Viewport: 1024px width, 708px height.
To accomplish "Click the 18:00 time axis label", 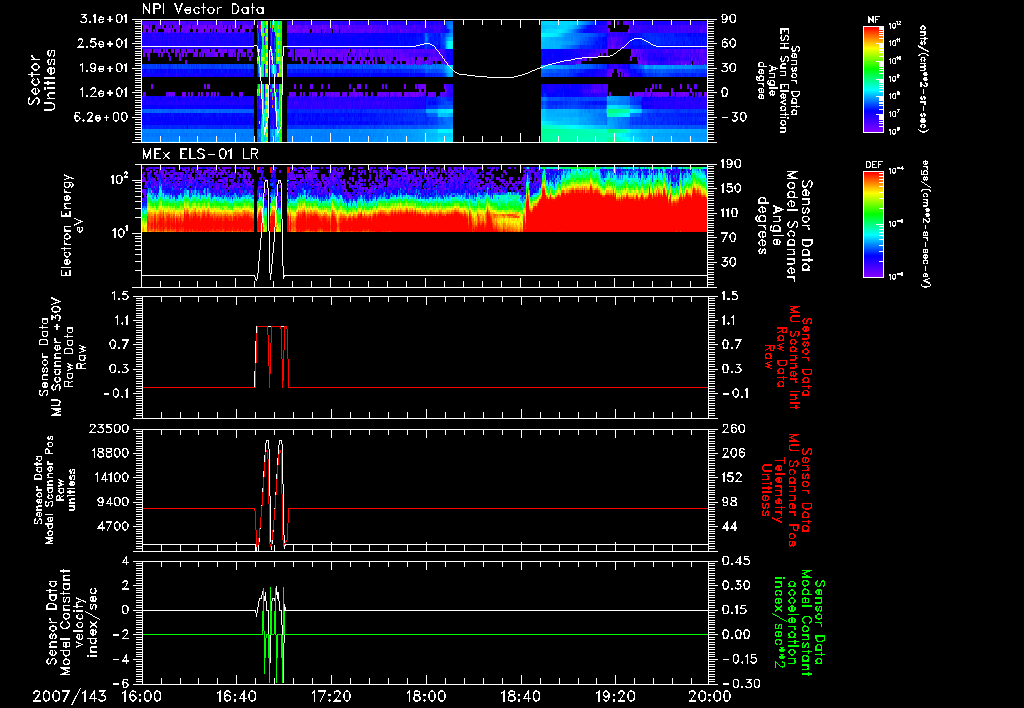I will [x=426, y=697].
